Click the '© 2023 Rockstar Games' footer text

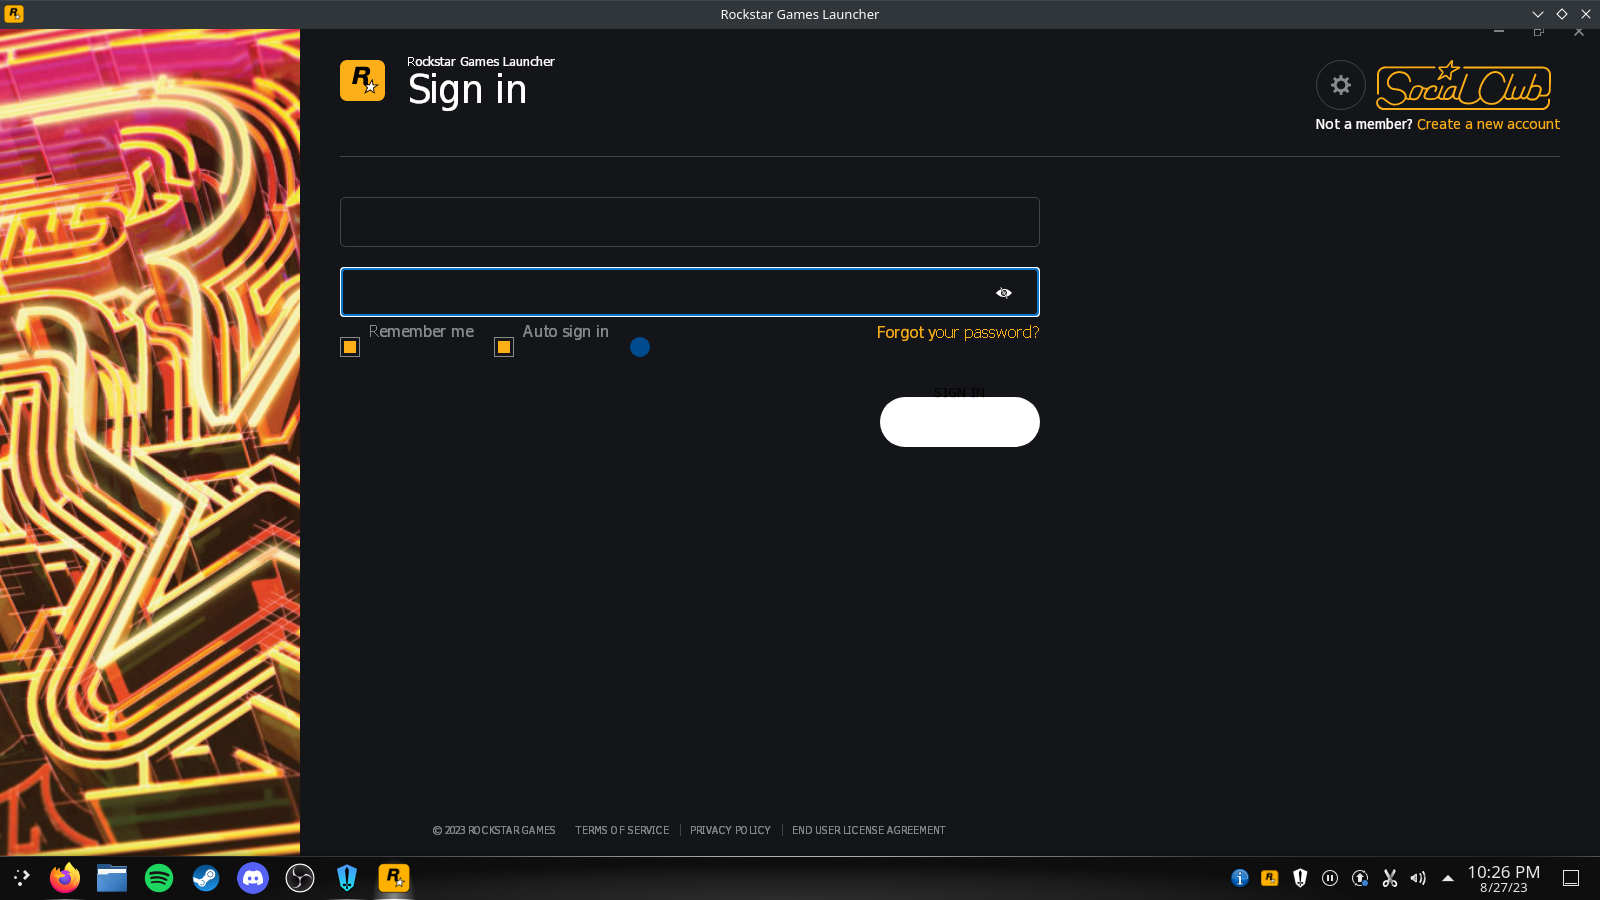pos(494,830)
